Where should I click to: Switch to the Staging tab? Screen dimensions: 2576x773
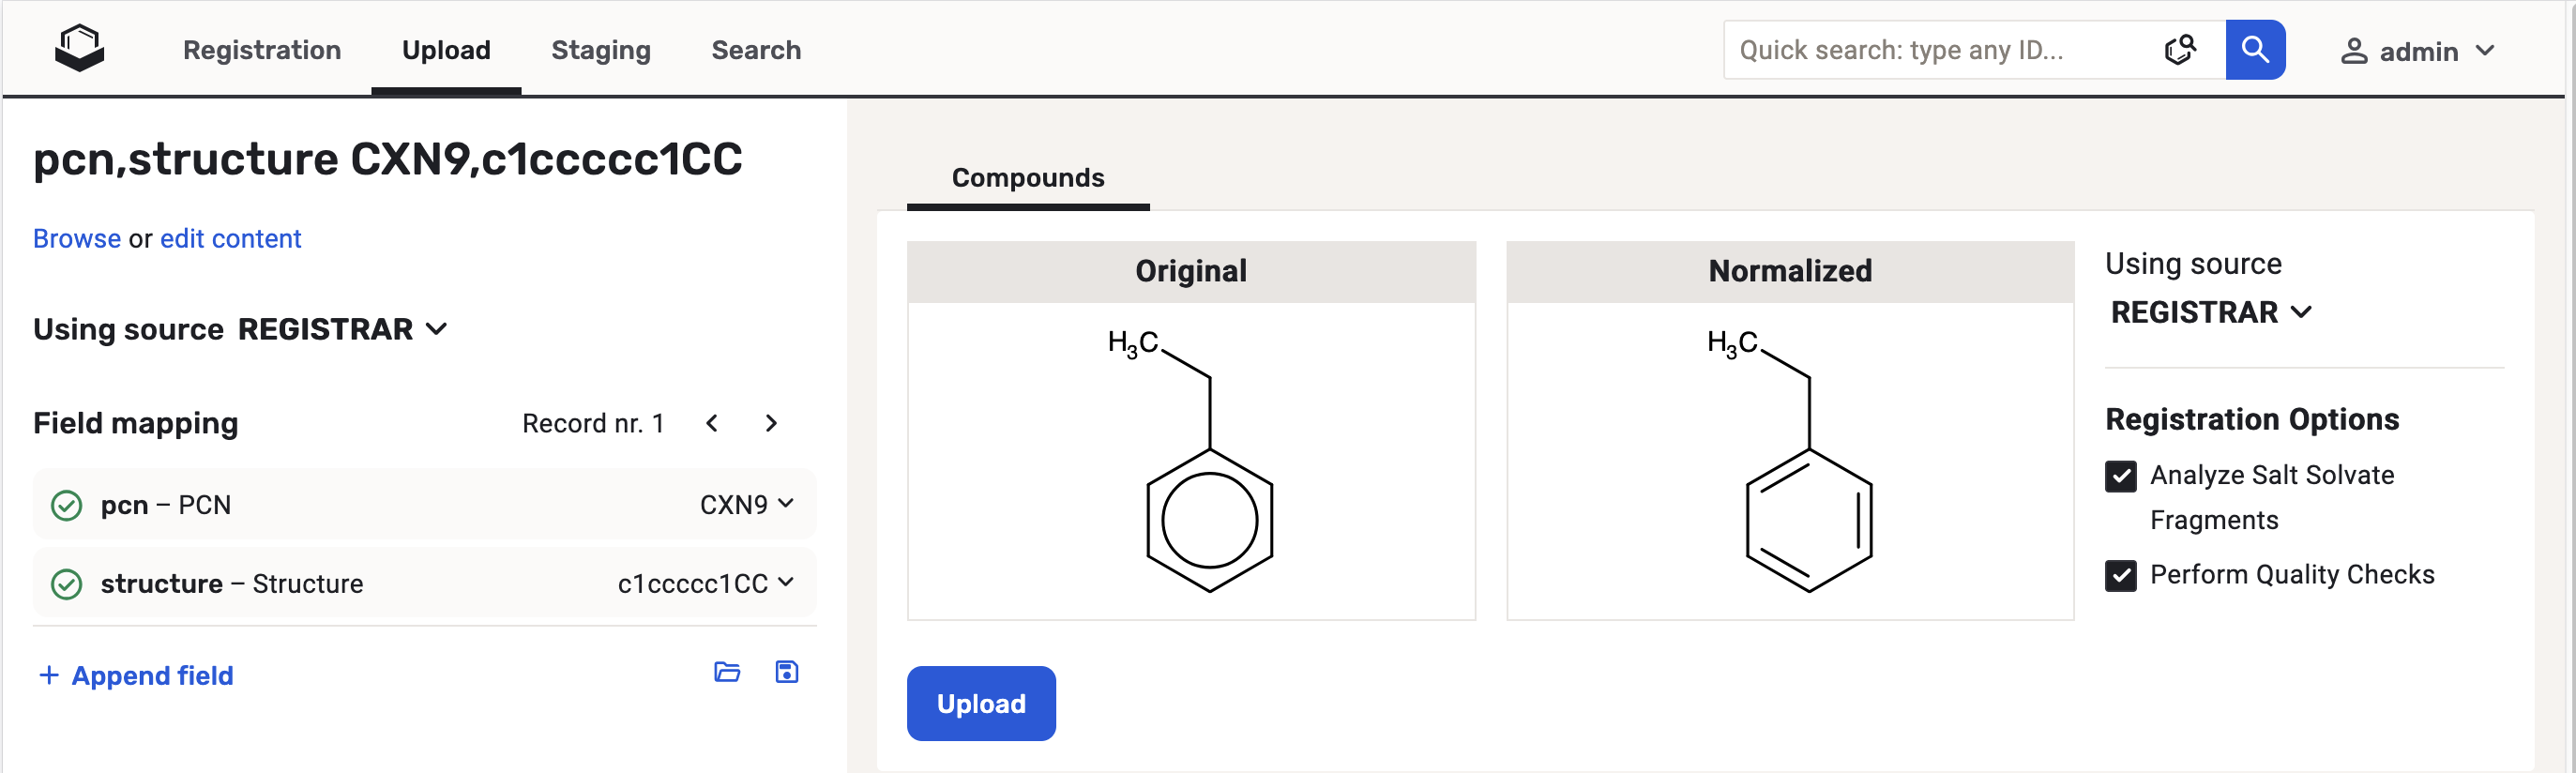coord(600,50)
